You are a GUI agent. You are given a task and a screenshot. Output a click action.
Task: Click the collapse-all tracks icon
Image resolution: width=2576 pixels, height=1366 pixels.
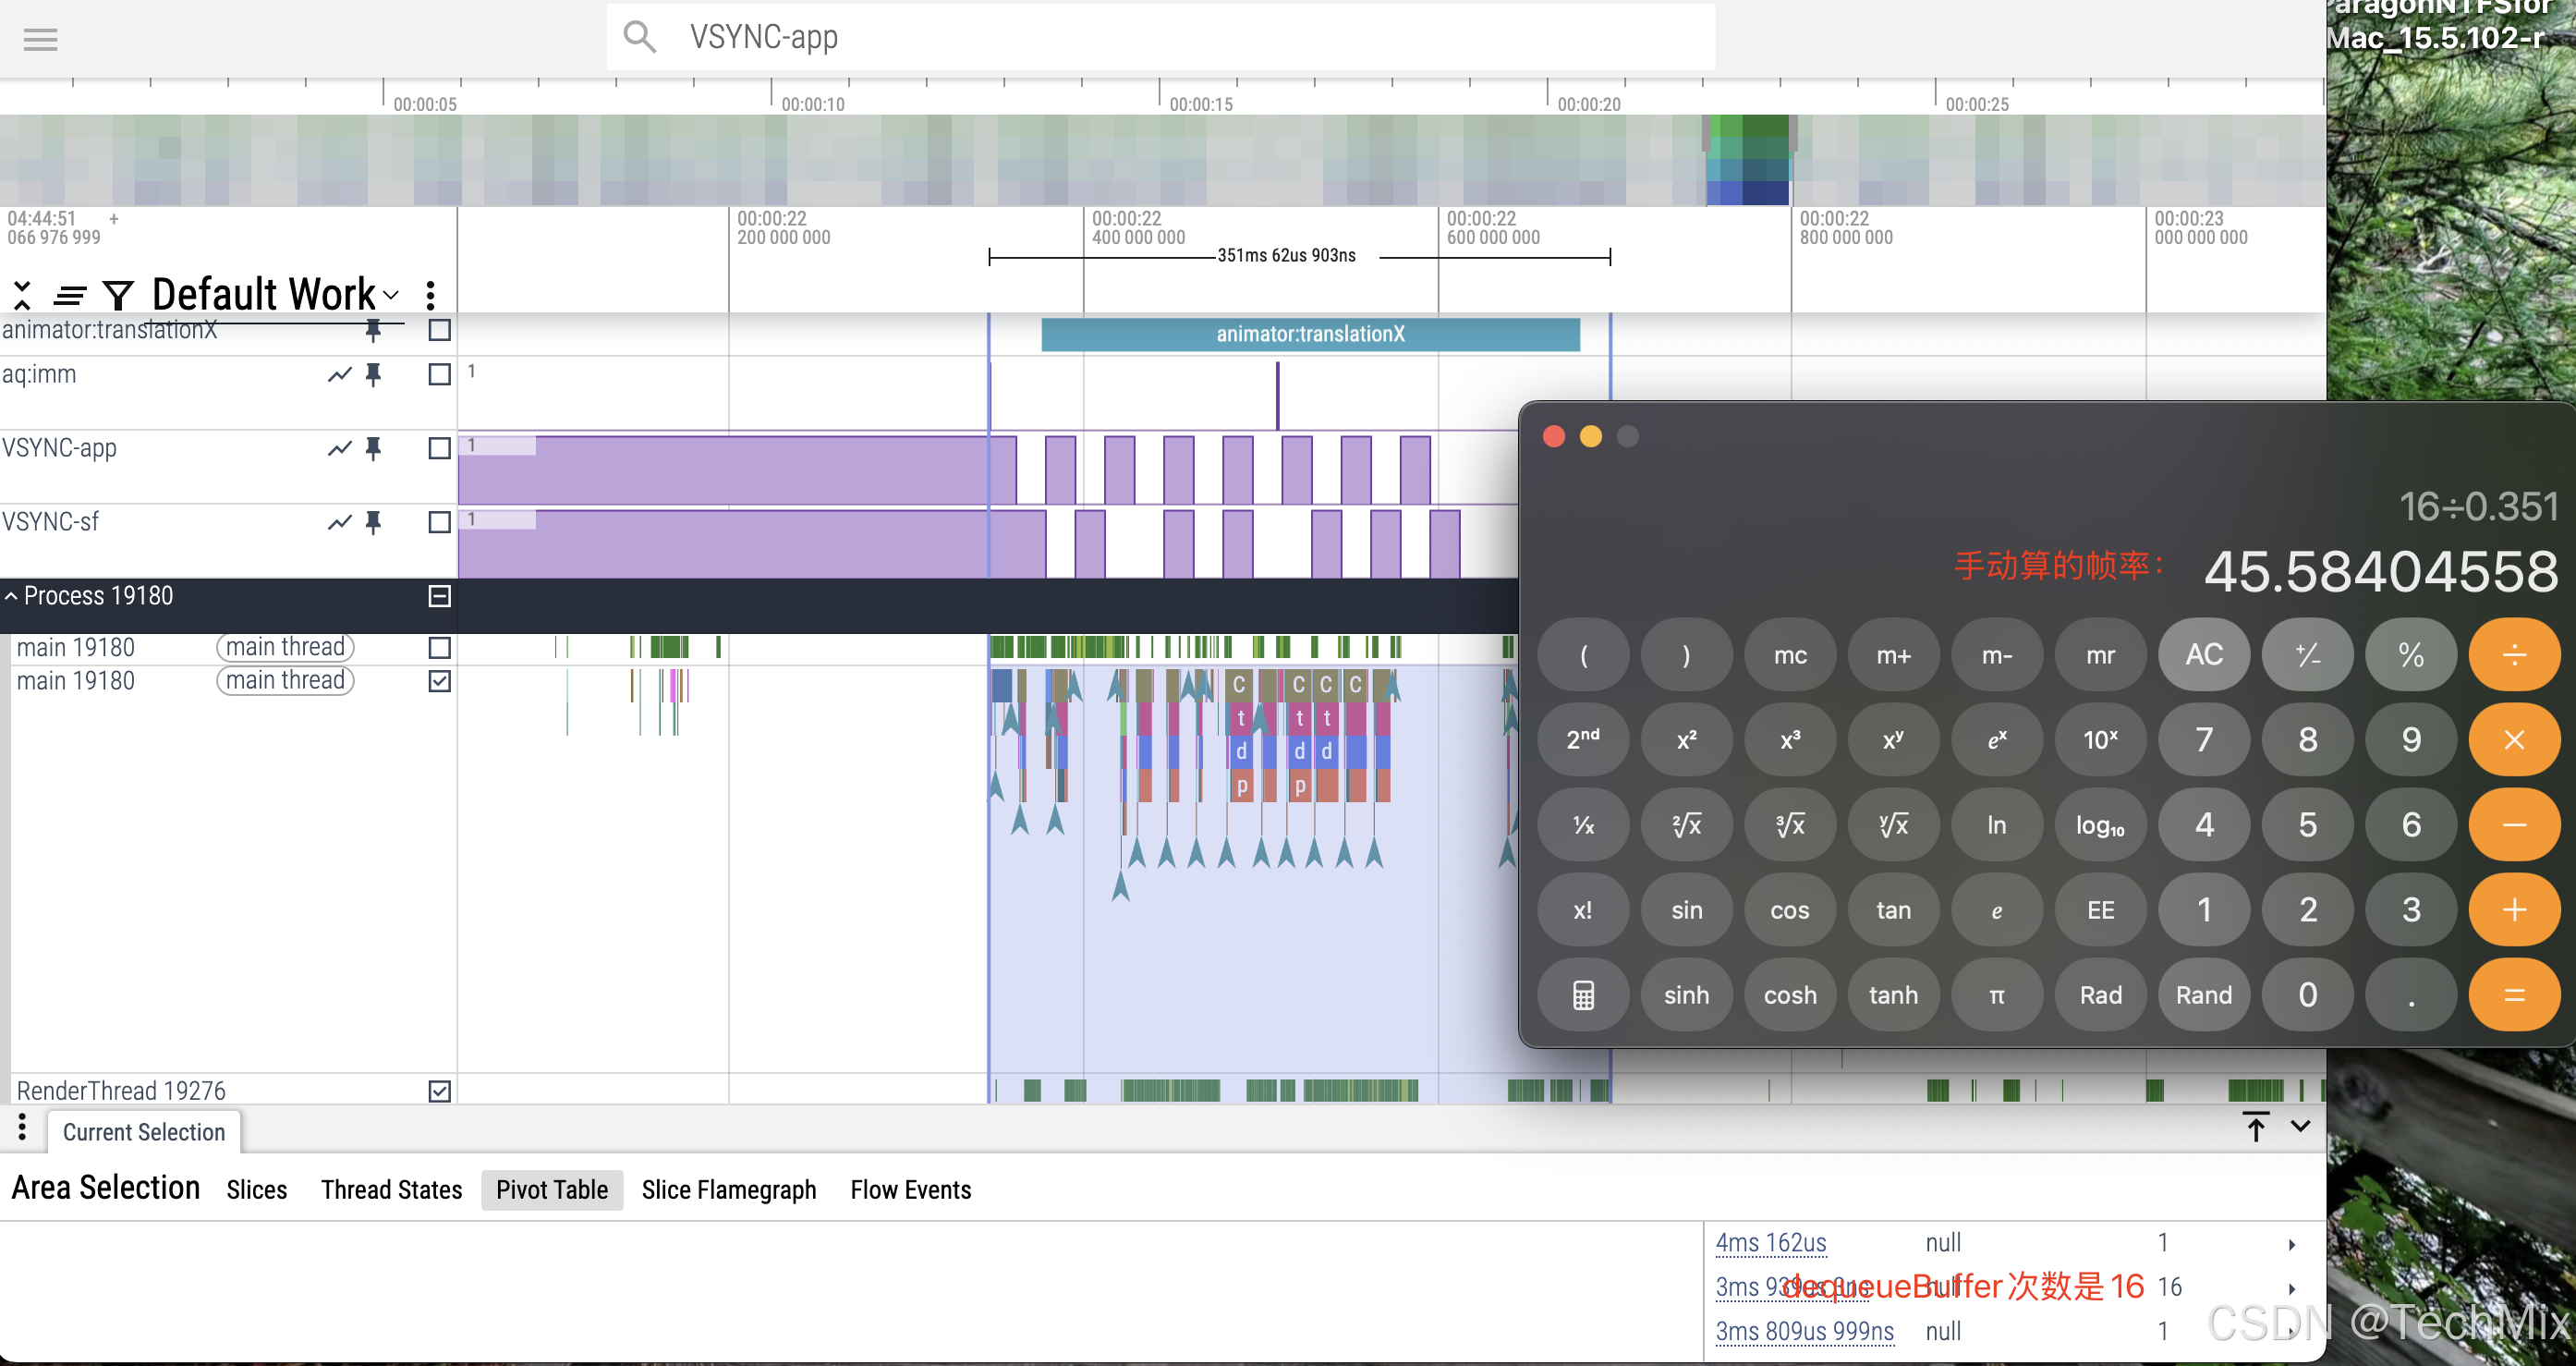pyautogui.click(x=22, y=296)
